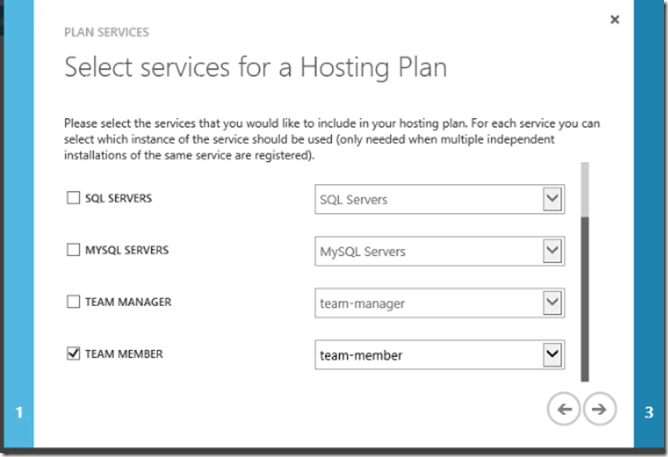Screen dimensions: 668x457
Task: Click the PLAN SERVICES header text
Action: (106, 32)
